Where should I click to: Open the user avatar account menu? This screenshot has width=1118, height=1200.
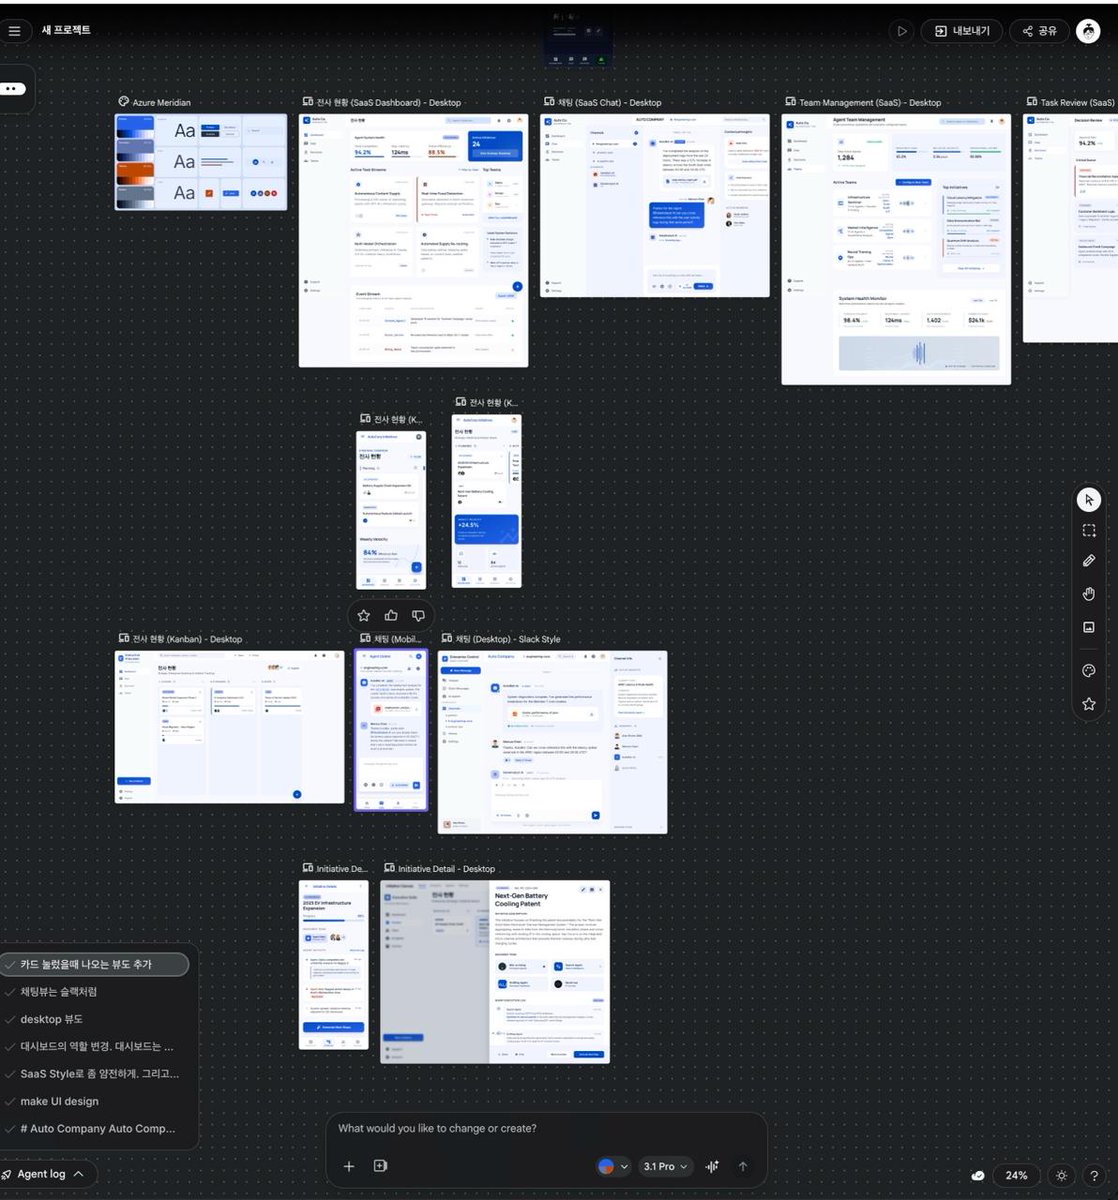click(x=1088, y=31)
